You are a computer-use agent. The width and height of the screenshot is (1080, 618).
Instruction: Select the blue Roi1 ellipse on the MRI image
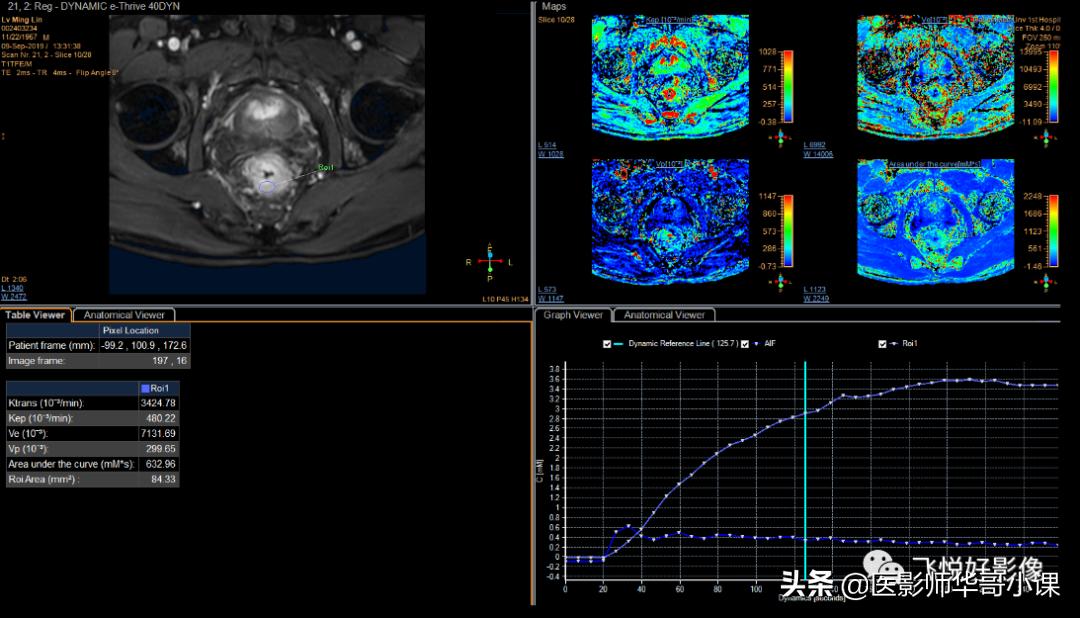[266, 186]
